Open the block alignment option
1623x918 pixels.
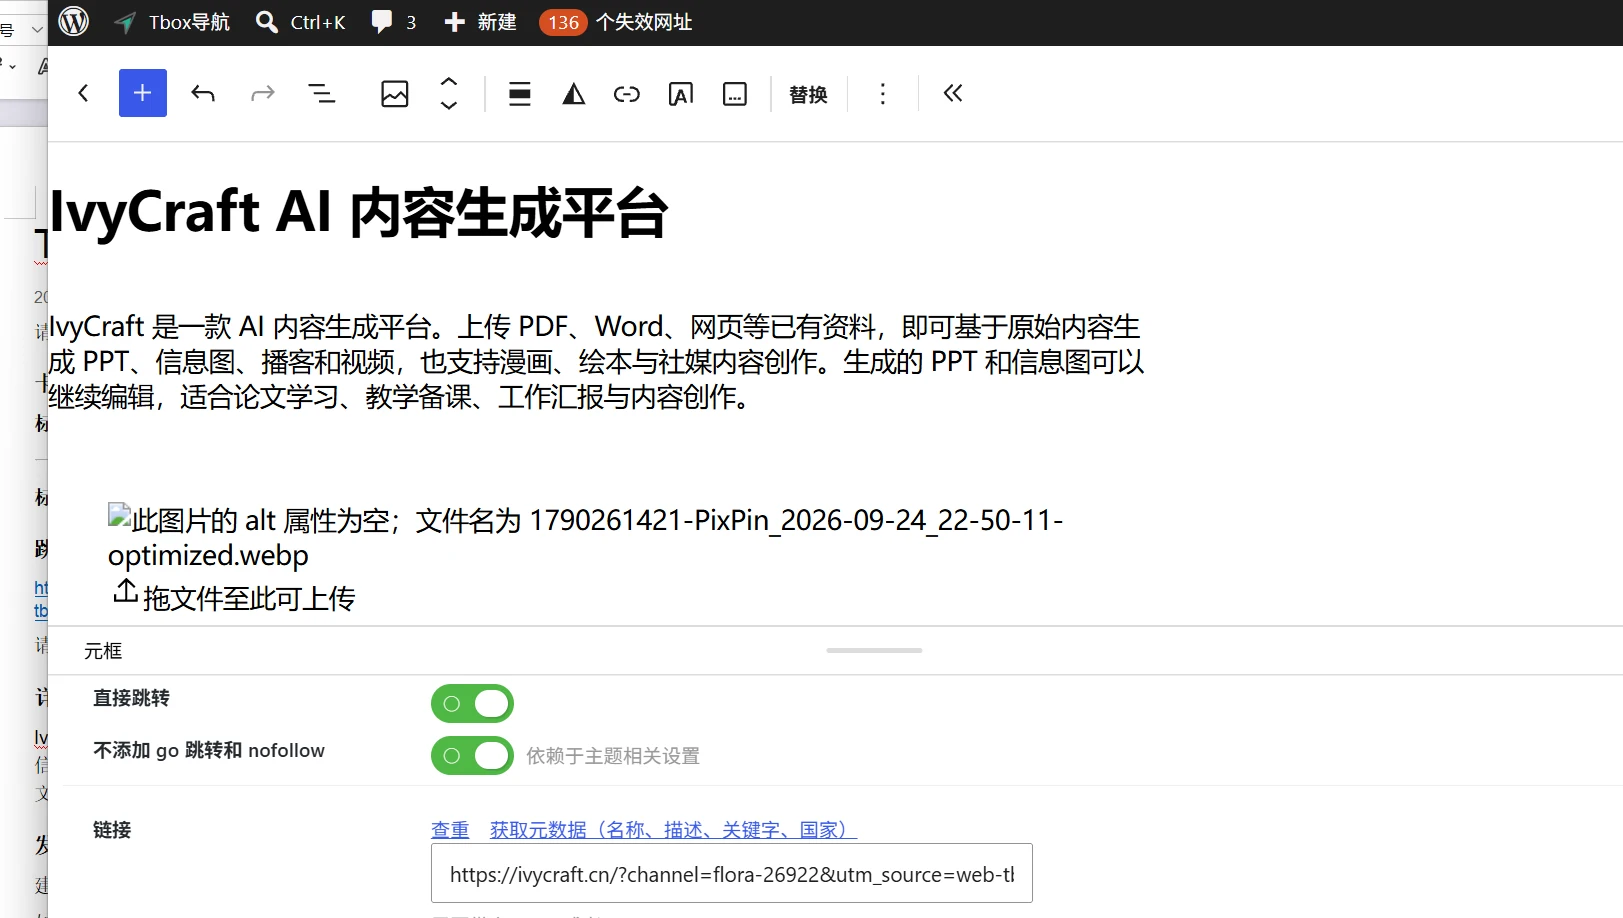(x=520, y=94)
